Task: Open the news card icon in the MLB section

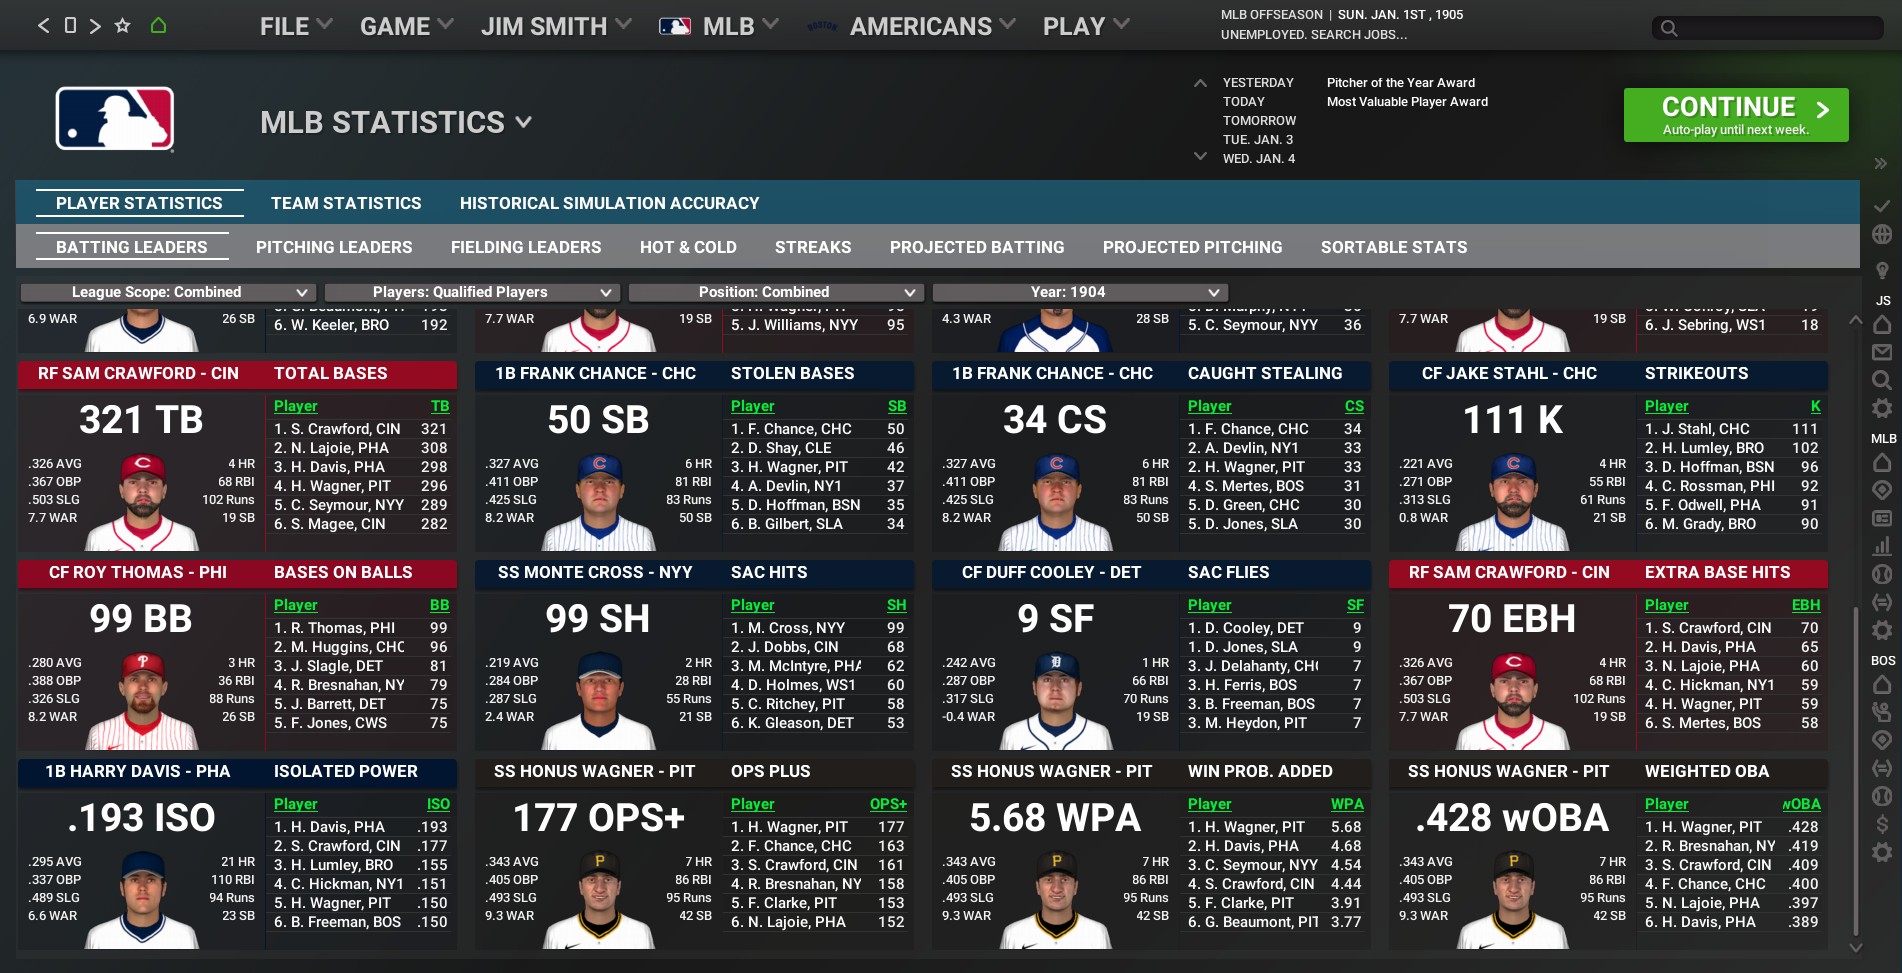Action: 1882,518
